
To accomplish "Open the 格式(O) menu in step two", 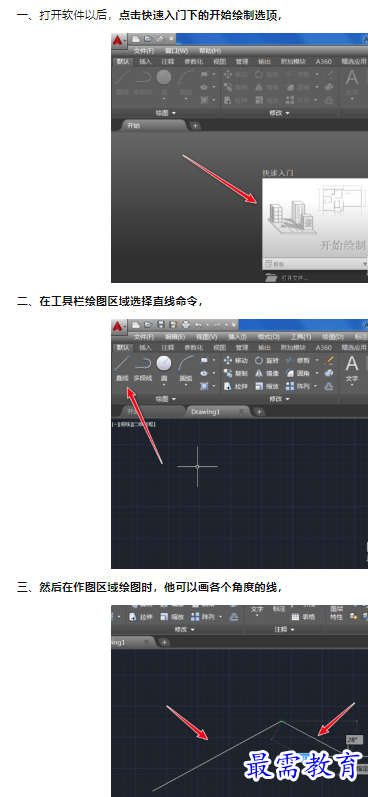I will 268,337.
